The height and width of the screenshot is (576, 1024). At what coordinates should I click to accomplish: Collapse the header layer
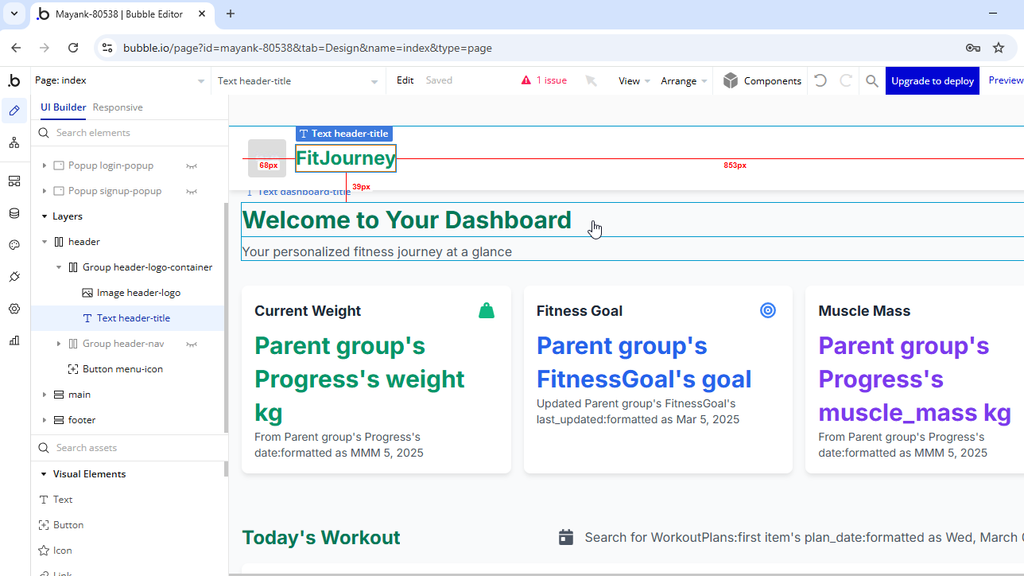click(x=44, y=242)
